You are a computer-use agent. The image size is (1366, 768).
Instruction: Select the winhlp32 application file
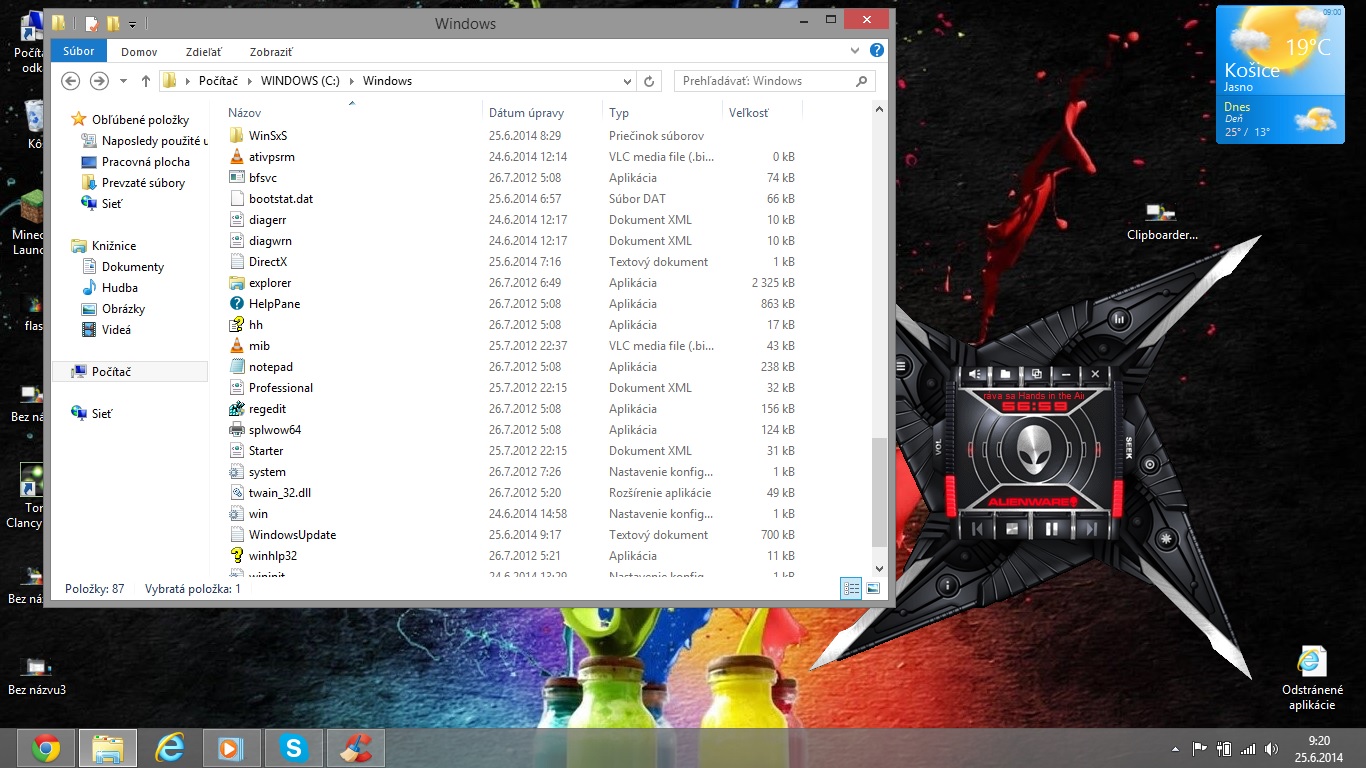coord(511,556)
